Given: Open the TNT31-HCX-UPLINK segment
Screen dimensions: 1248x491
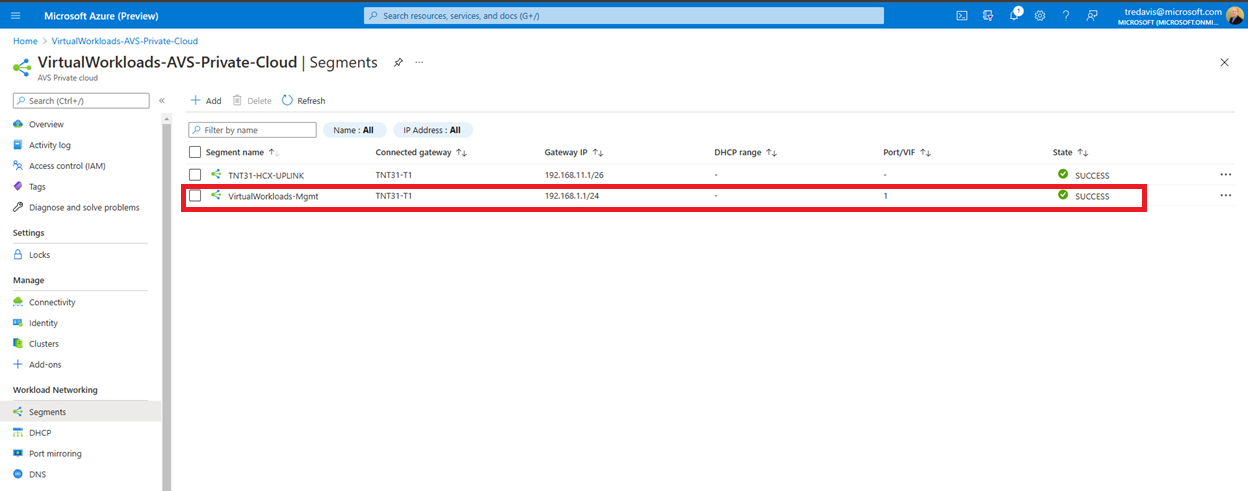Looking at the screenshot, I should click(x=266, y=175).
